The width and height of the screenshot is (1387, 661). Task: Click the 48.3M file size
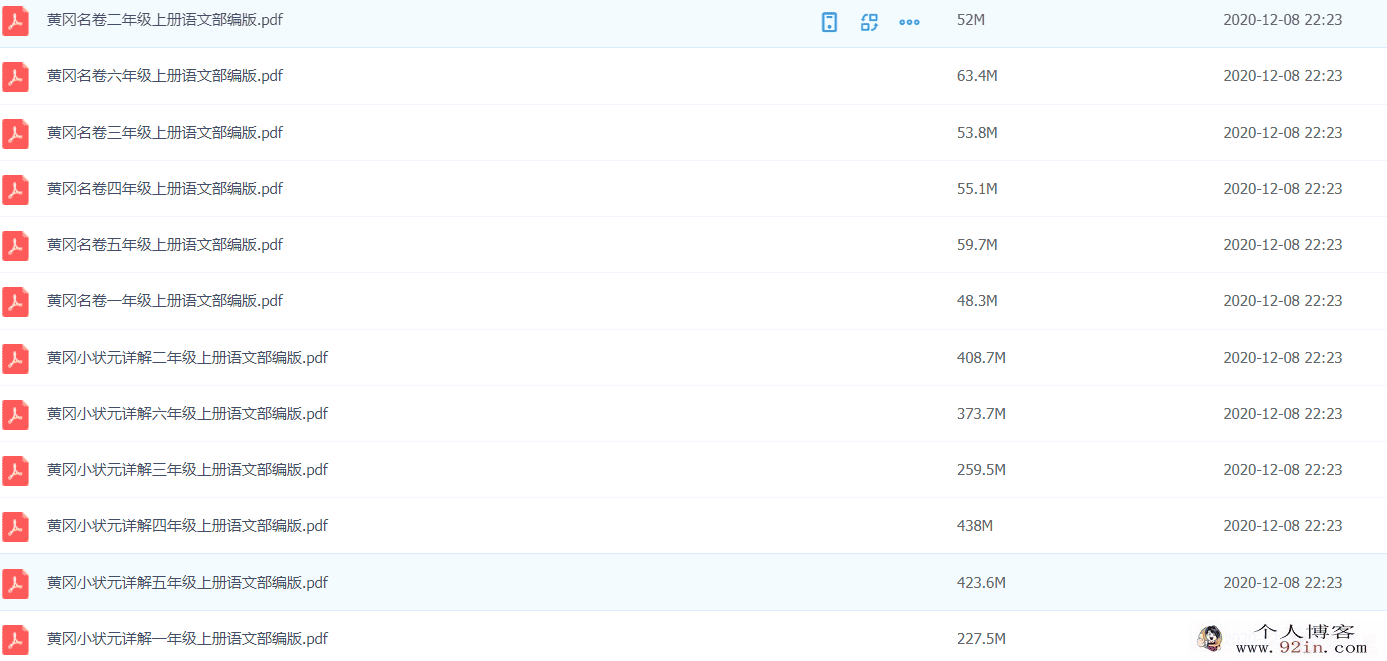977,301
